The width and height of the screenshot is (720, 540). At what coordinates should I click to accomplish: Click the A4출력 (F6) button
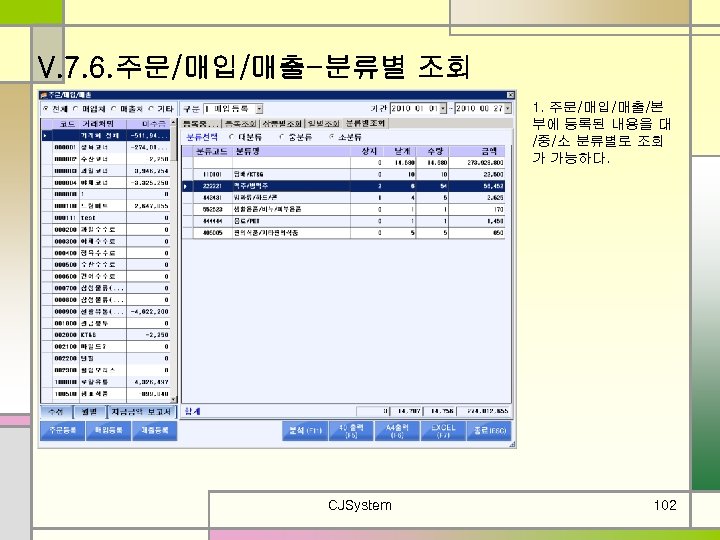[397, 431]
